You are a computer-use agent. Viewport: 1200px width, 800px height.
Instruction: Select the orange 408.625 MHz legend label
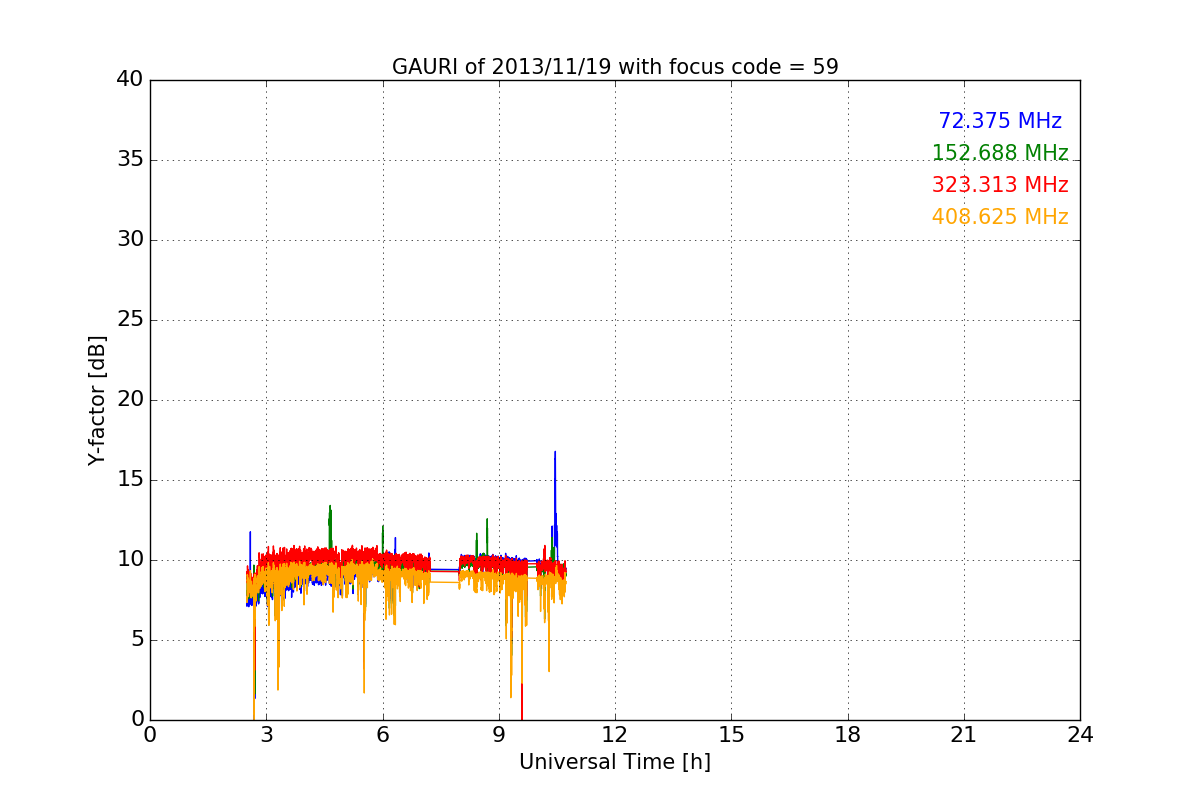point(1000,217)
